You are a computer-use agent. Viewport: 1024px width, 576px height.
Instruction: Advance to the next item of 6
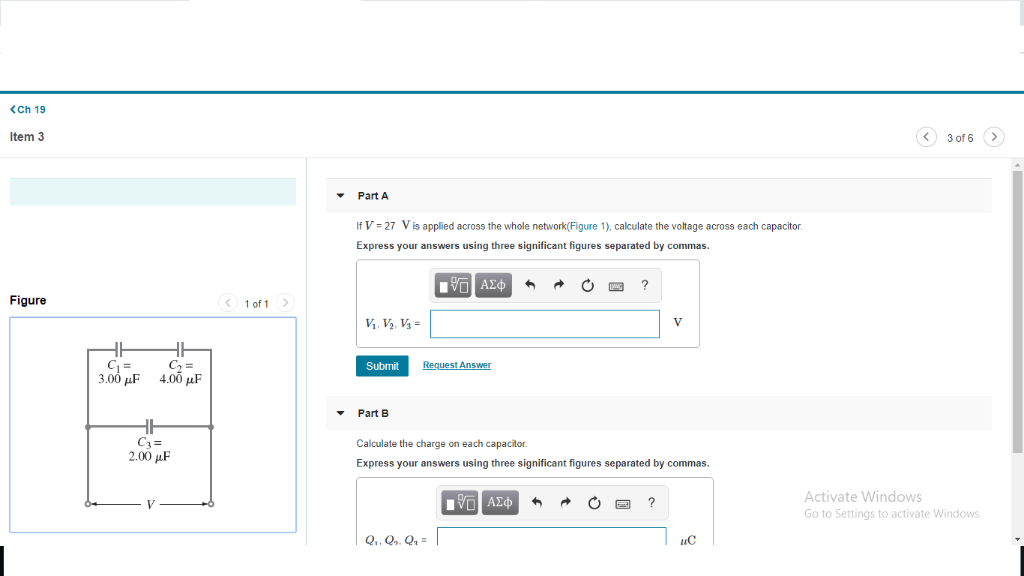[994, 136]
